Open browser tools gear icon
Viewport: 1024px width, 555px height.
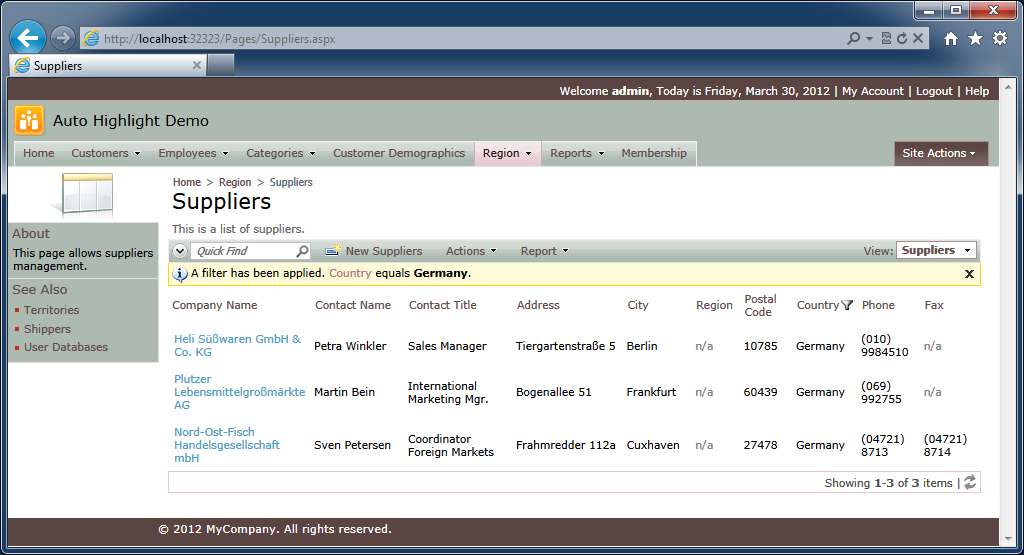point(1000,39)
